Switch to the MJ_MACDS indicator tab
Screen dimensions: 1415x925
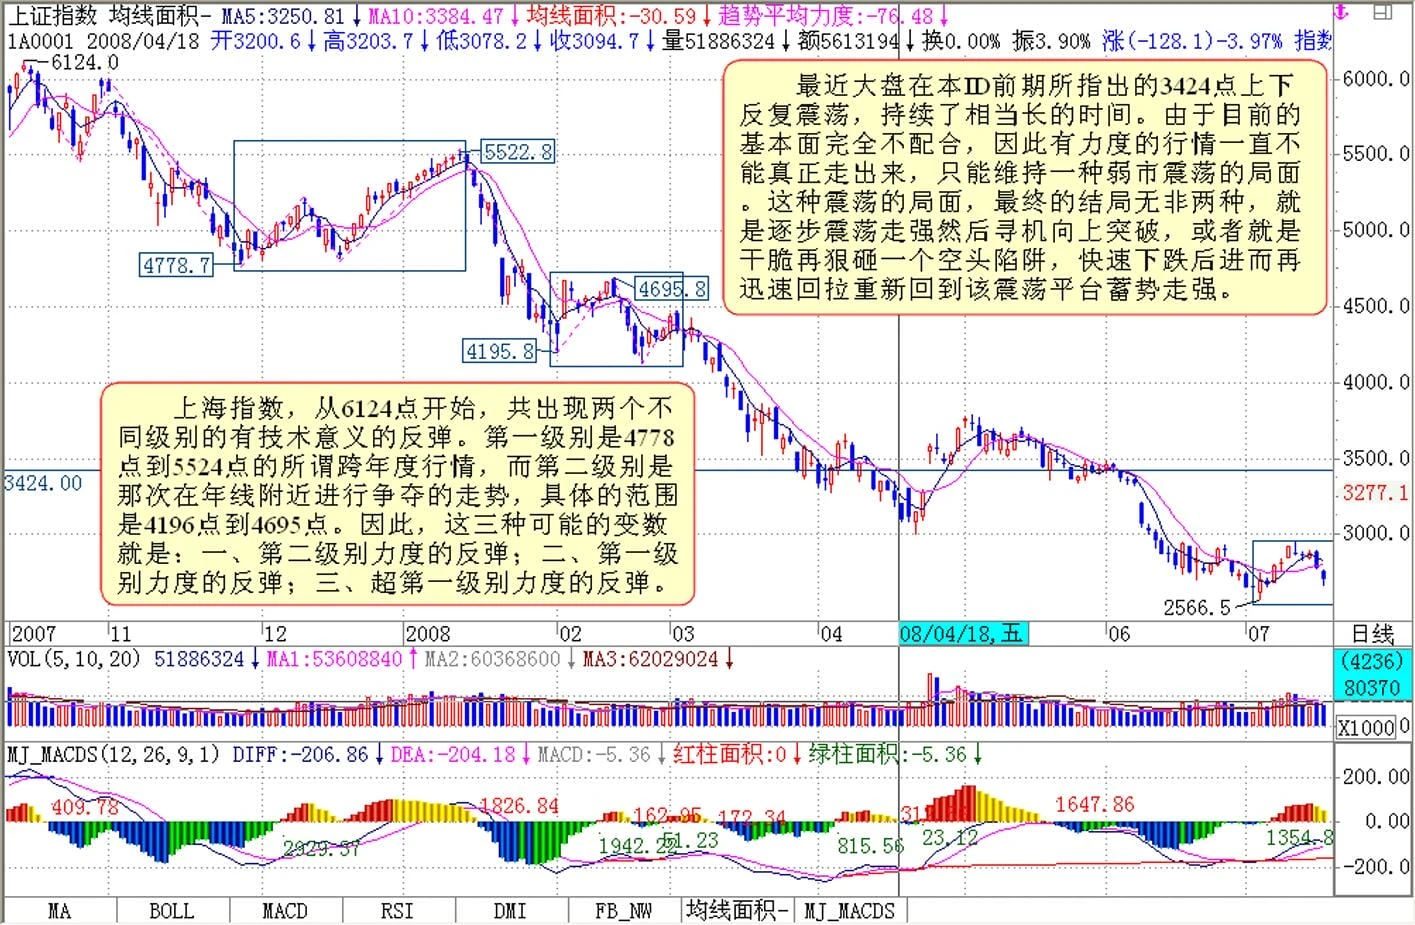click(850, 911)
